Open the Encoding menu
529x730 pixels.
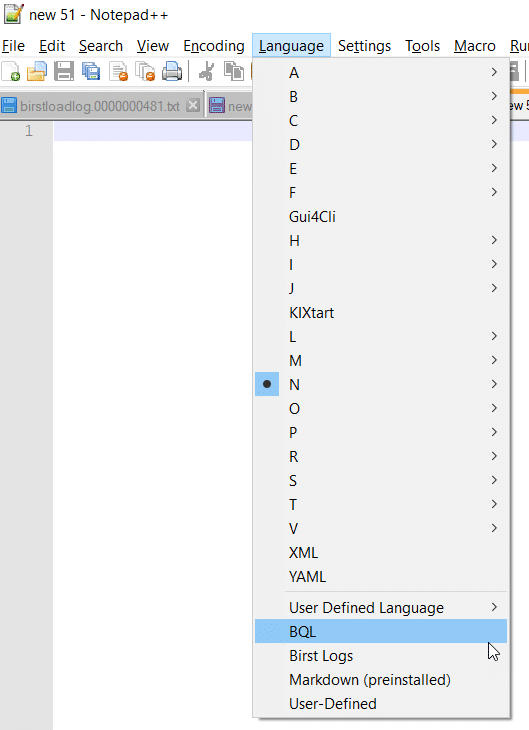(x=214, y=46)
